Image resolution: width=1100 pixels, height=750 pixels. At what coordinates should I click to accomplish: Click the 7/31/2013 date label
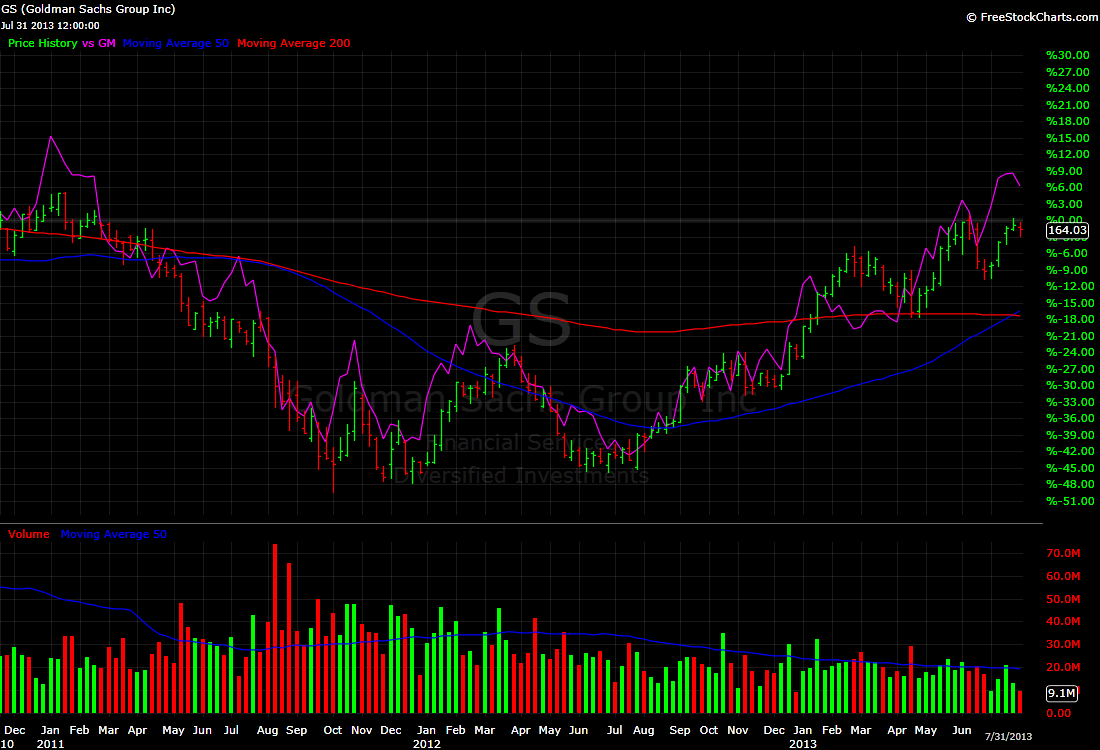tap(1008, 736)
